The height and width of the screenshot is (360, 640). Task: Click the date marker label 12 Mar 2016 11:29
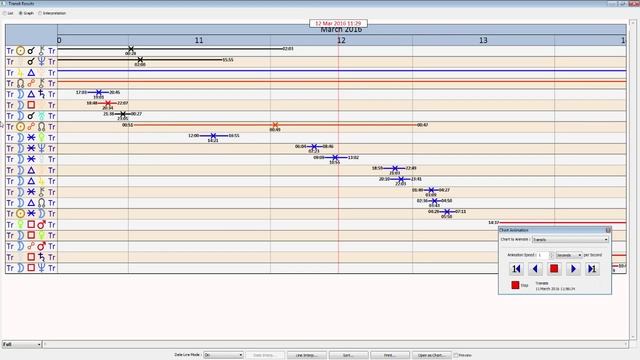(338, 23)
